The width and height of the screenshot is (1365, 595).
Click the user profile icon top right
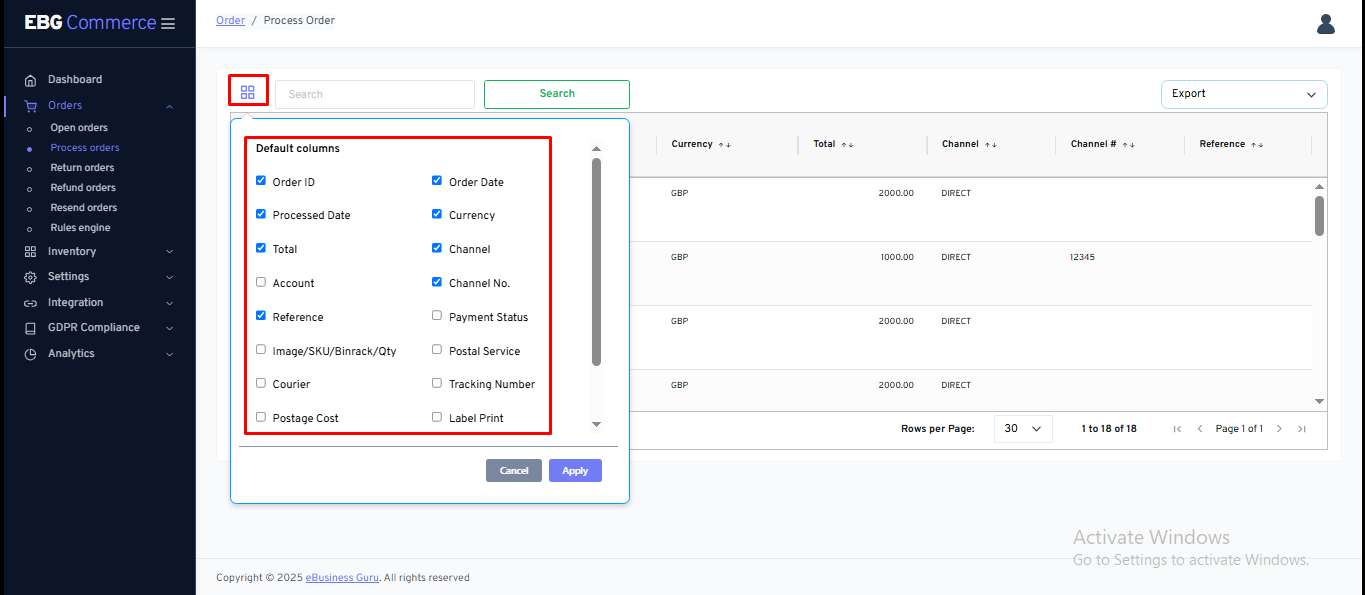click(1325, 23)
